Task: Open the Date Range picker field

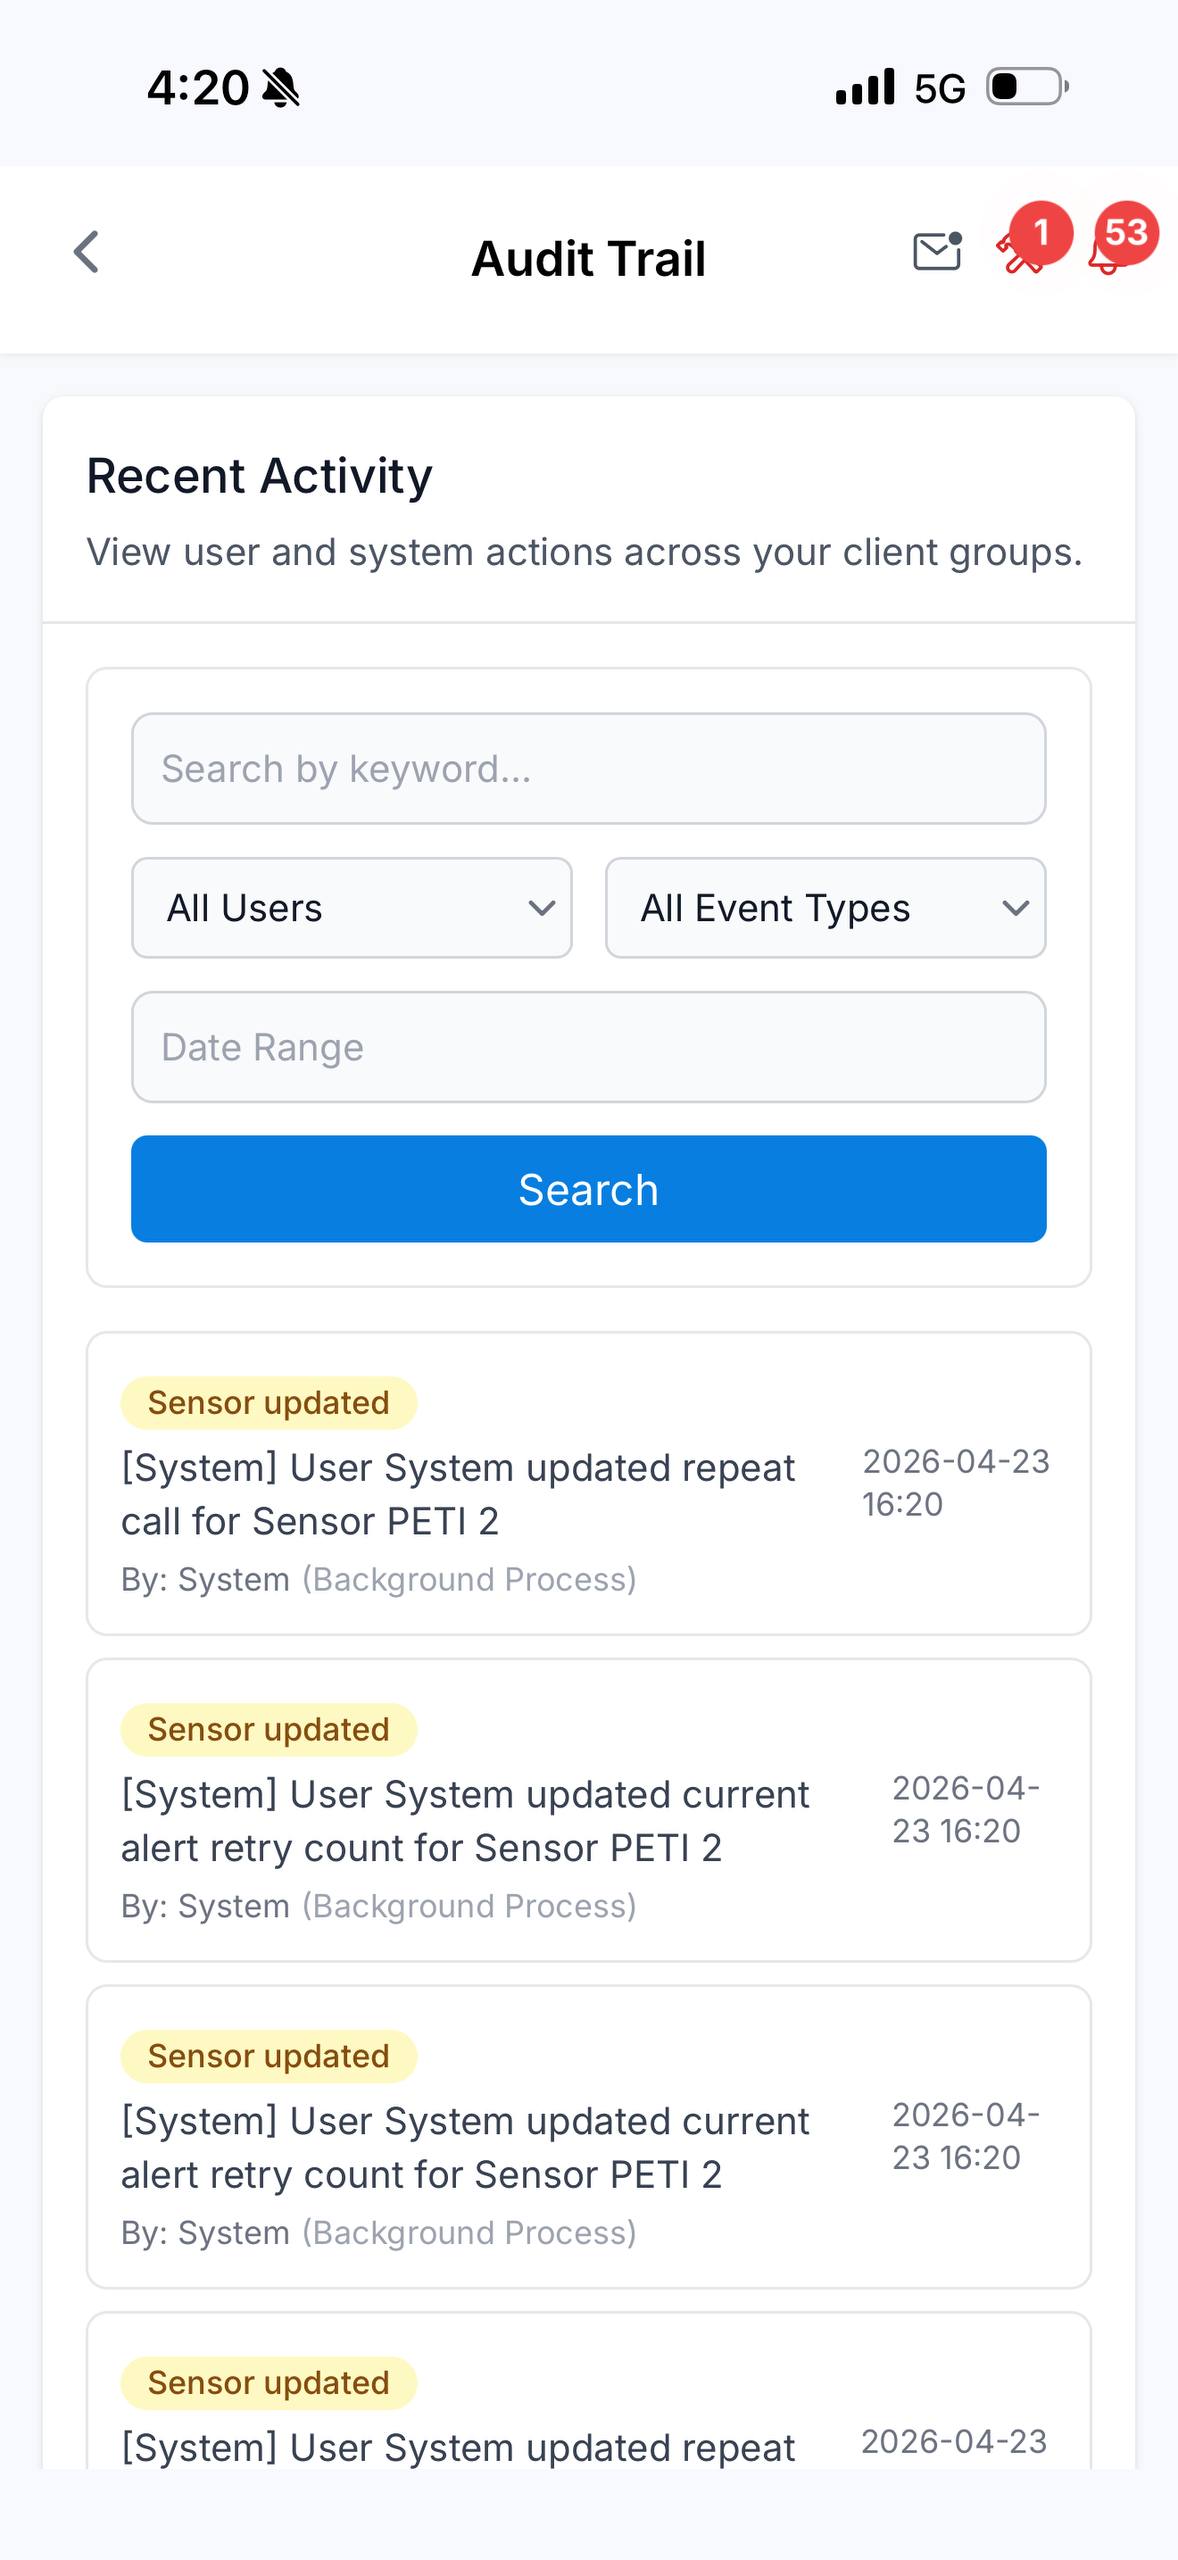Action: (588, 1047)
